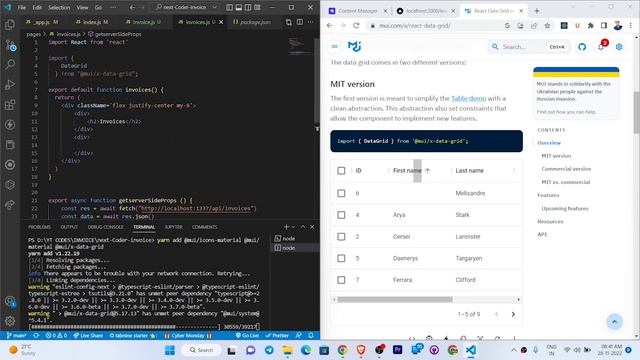
Task: Click Commercial version in contents list
Action: click(x=566, y=169)
